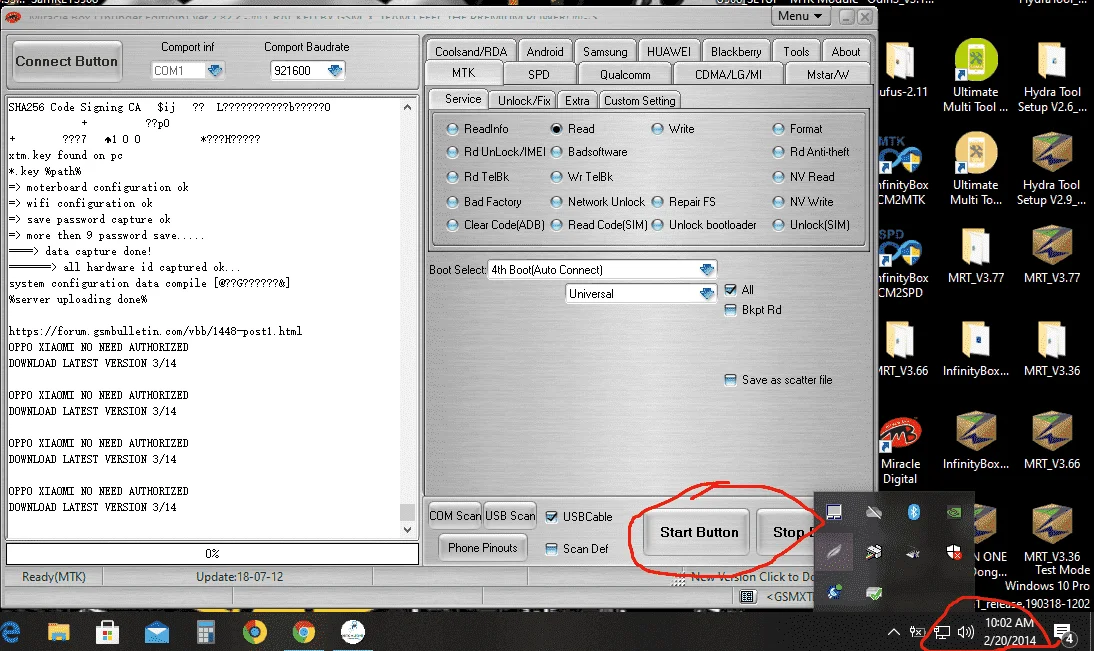
Task: Open the Unlock/Fix sub-tab
Action: click(524, 100)
